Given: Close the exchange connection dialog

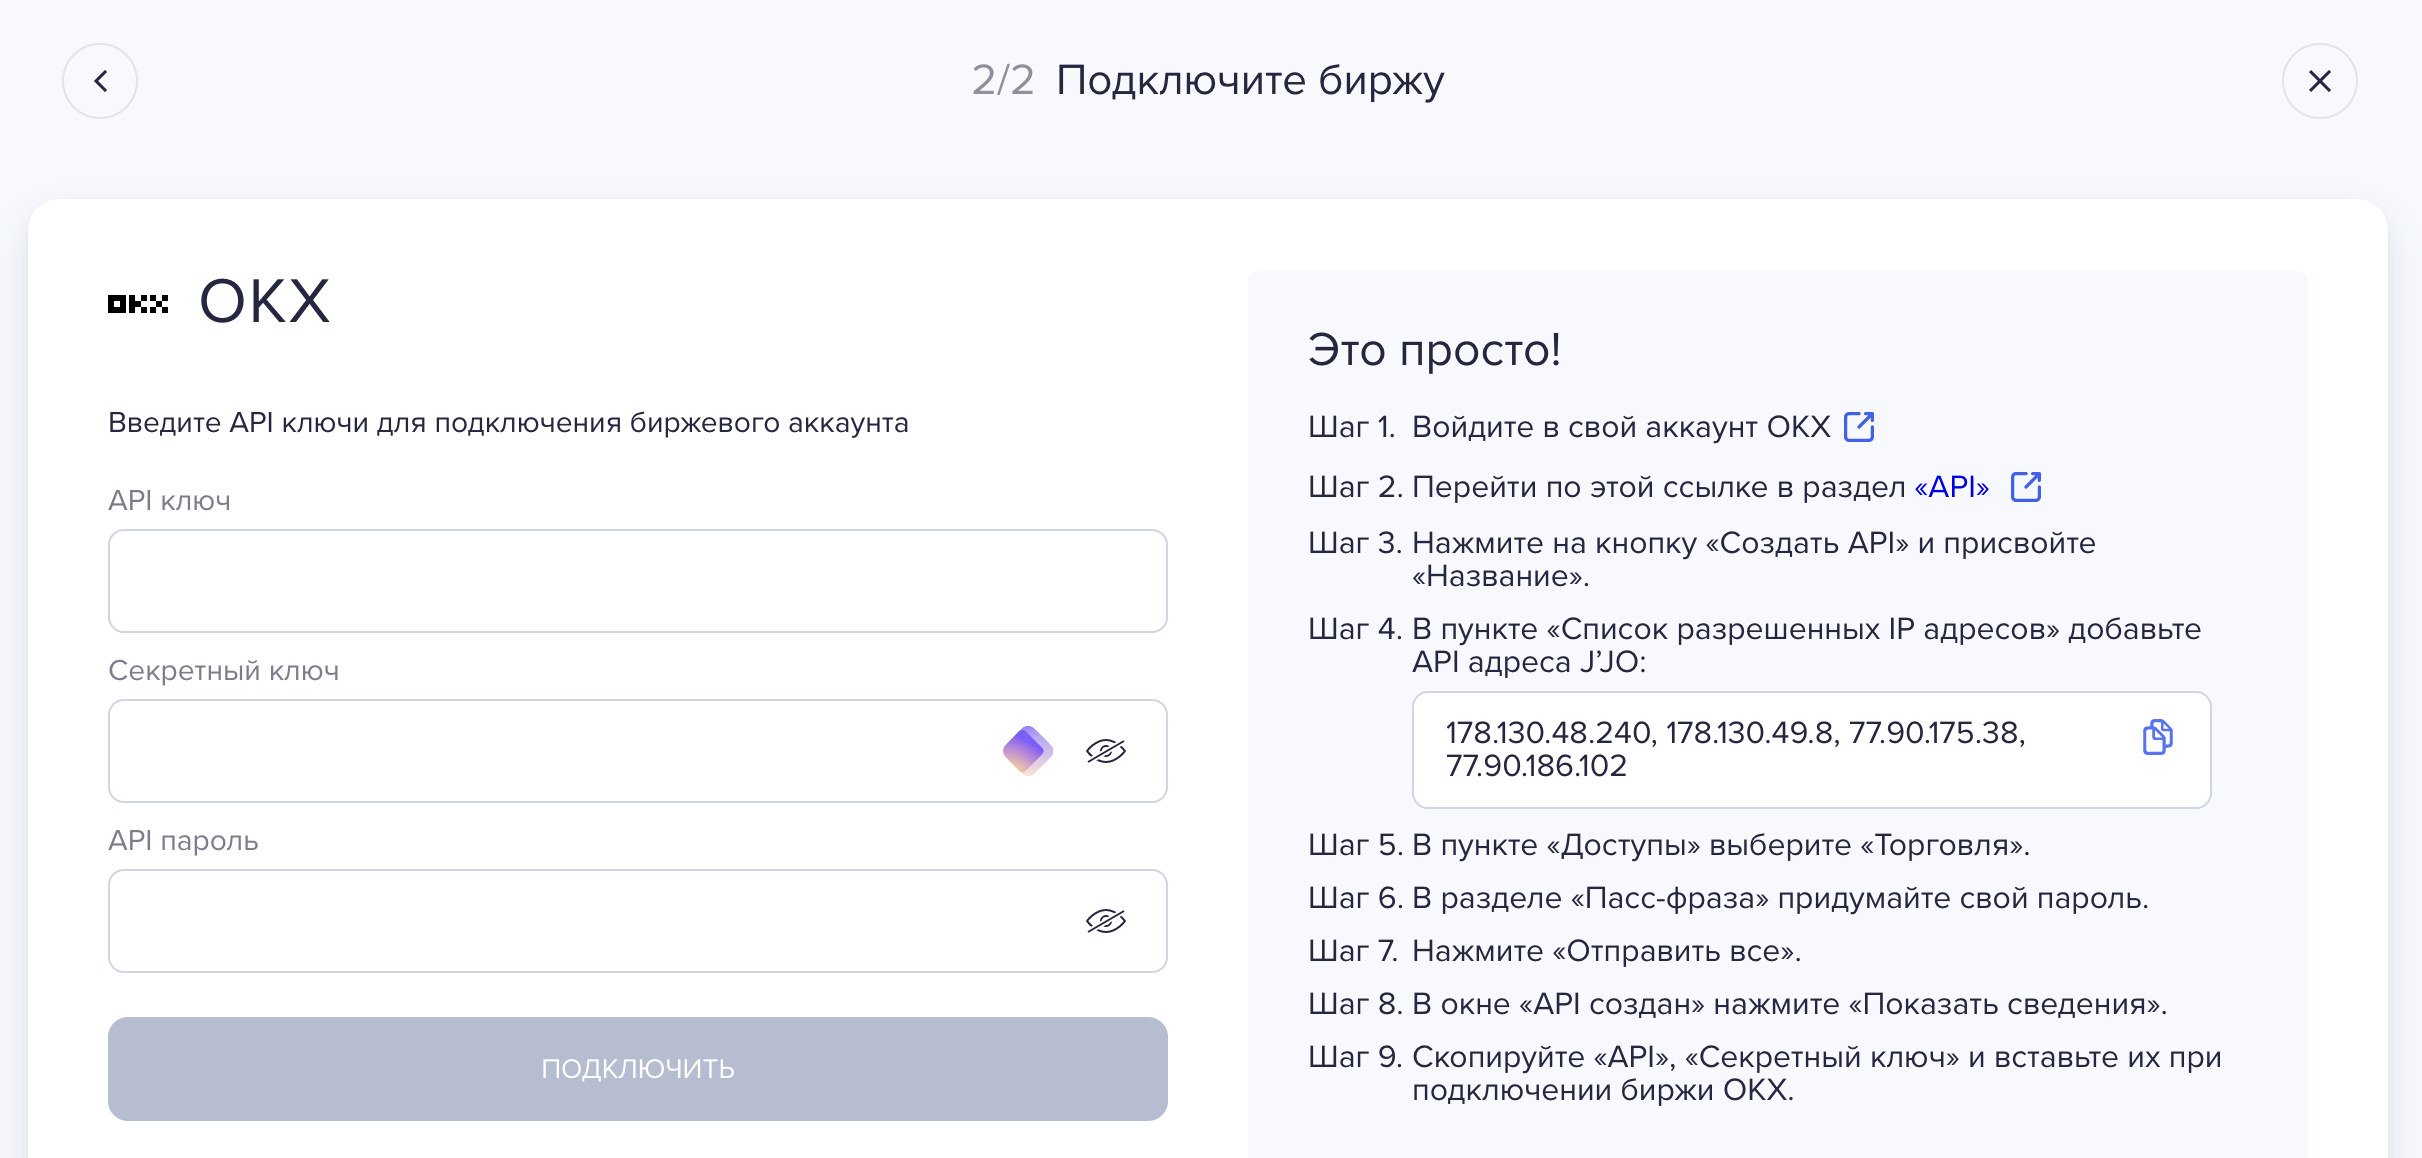Looking at the screenshot, I should [x=2319, y=81].
